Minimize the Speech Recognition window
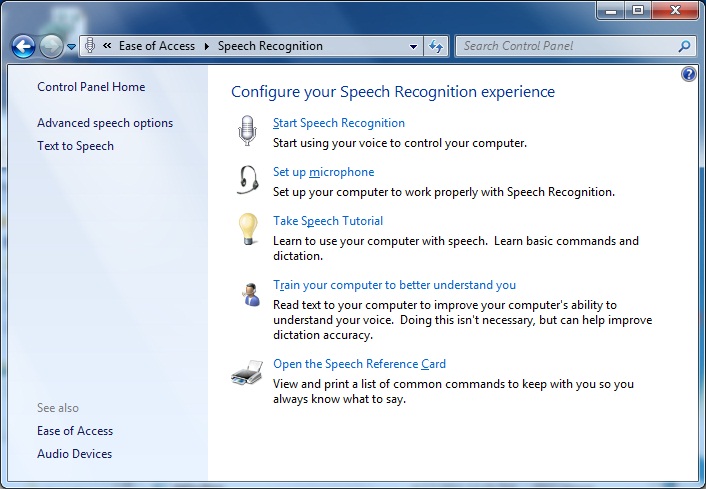 [611, 10]
